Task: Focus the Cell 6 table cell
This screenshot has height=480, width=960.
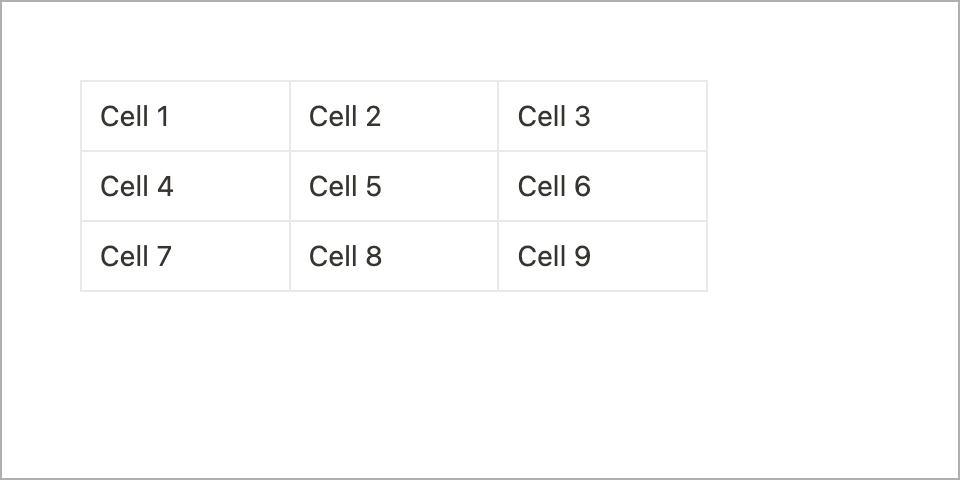Action: coord(602,186)
